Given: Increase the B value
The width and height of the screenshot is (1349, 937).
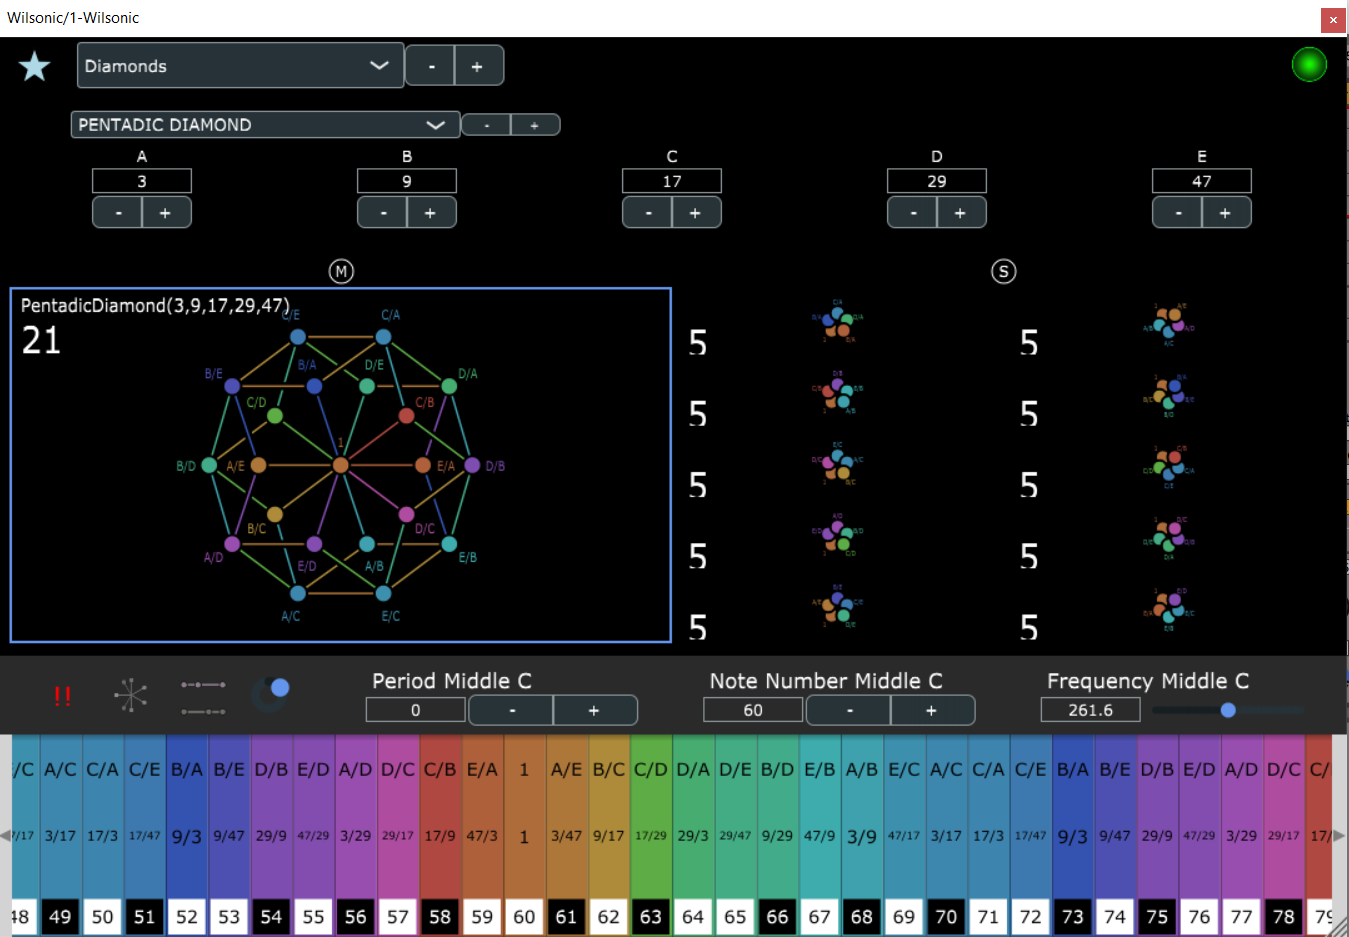Looking at the screenshot, I should [431, 213].
